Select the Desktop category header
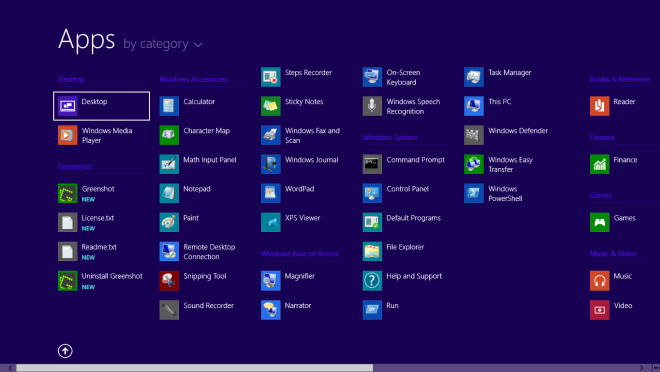The width and height of the screenshot is (660, 372). (71, 79)
